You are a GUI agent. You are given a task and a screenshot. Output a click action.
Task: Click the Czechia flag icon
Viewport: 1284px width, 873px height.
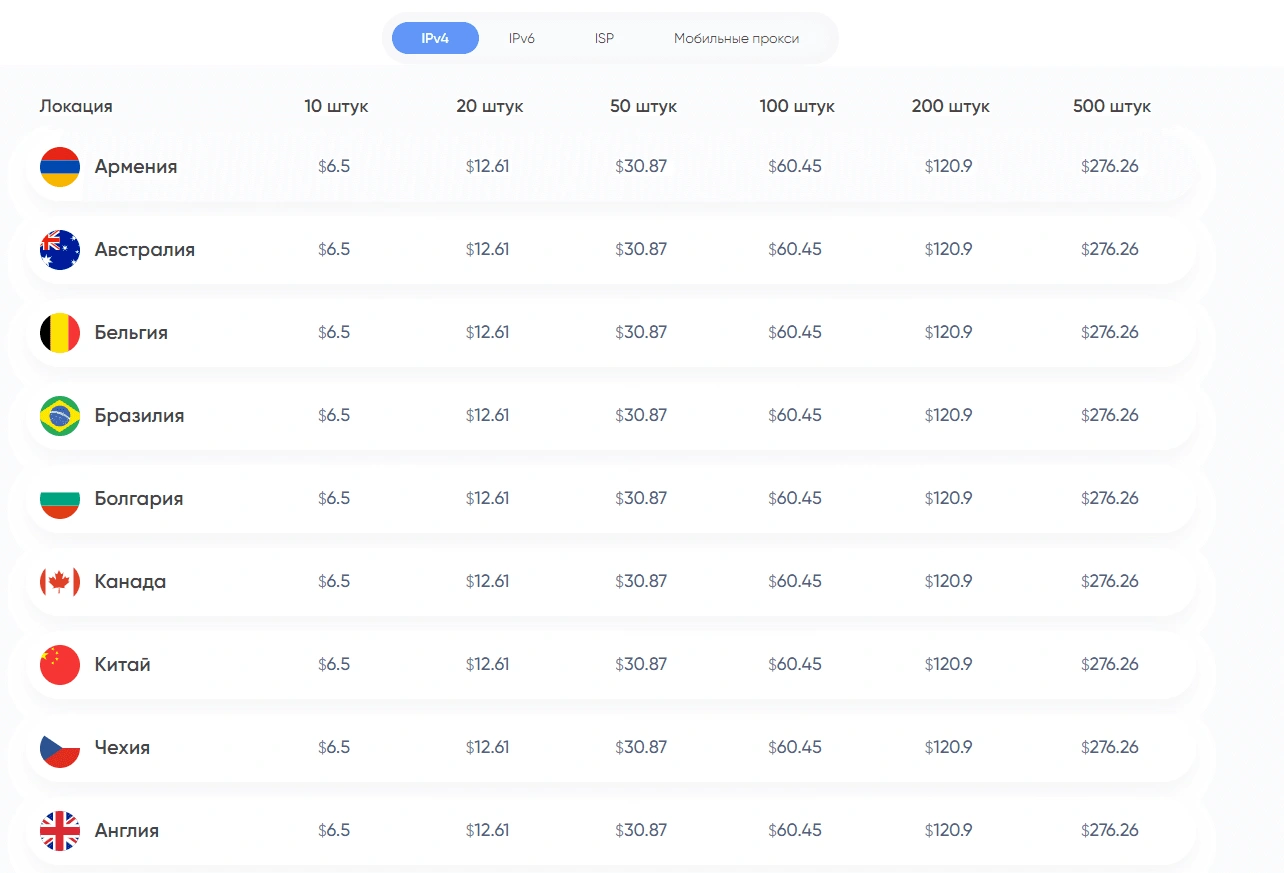60,748
